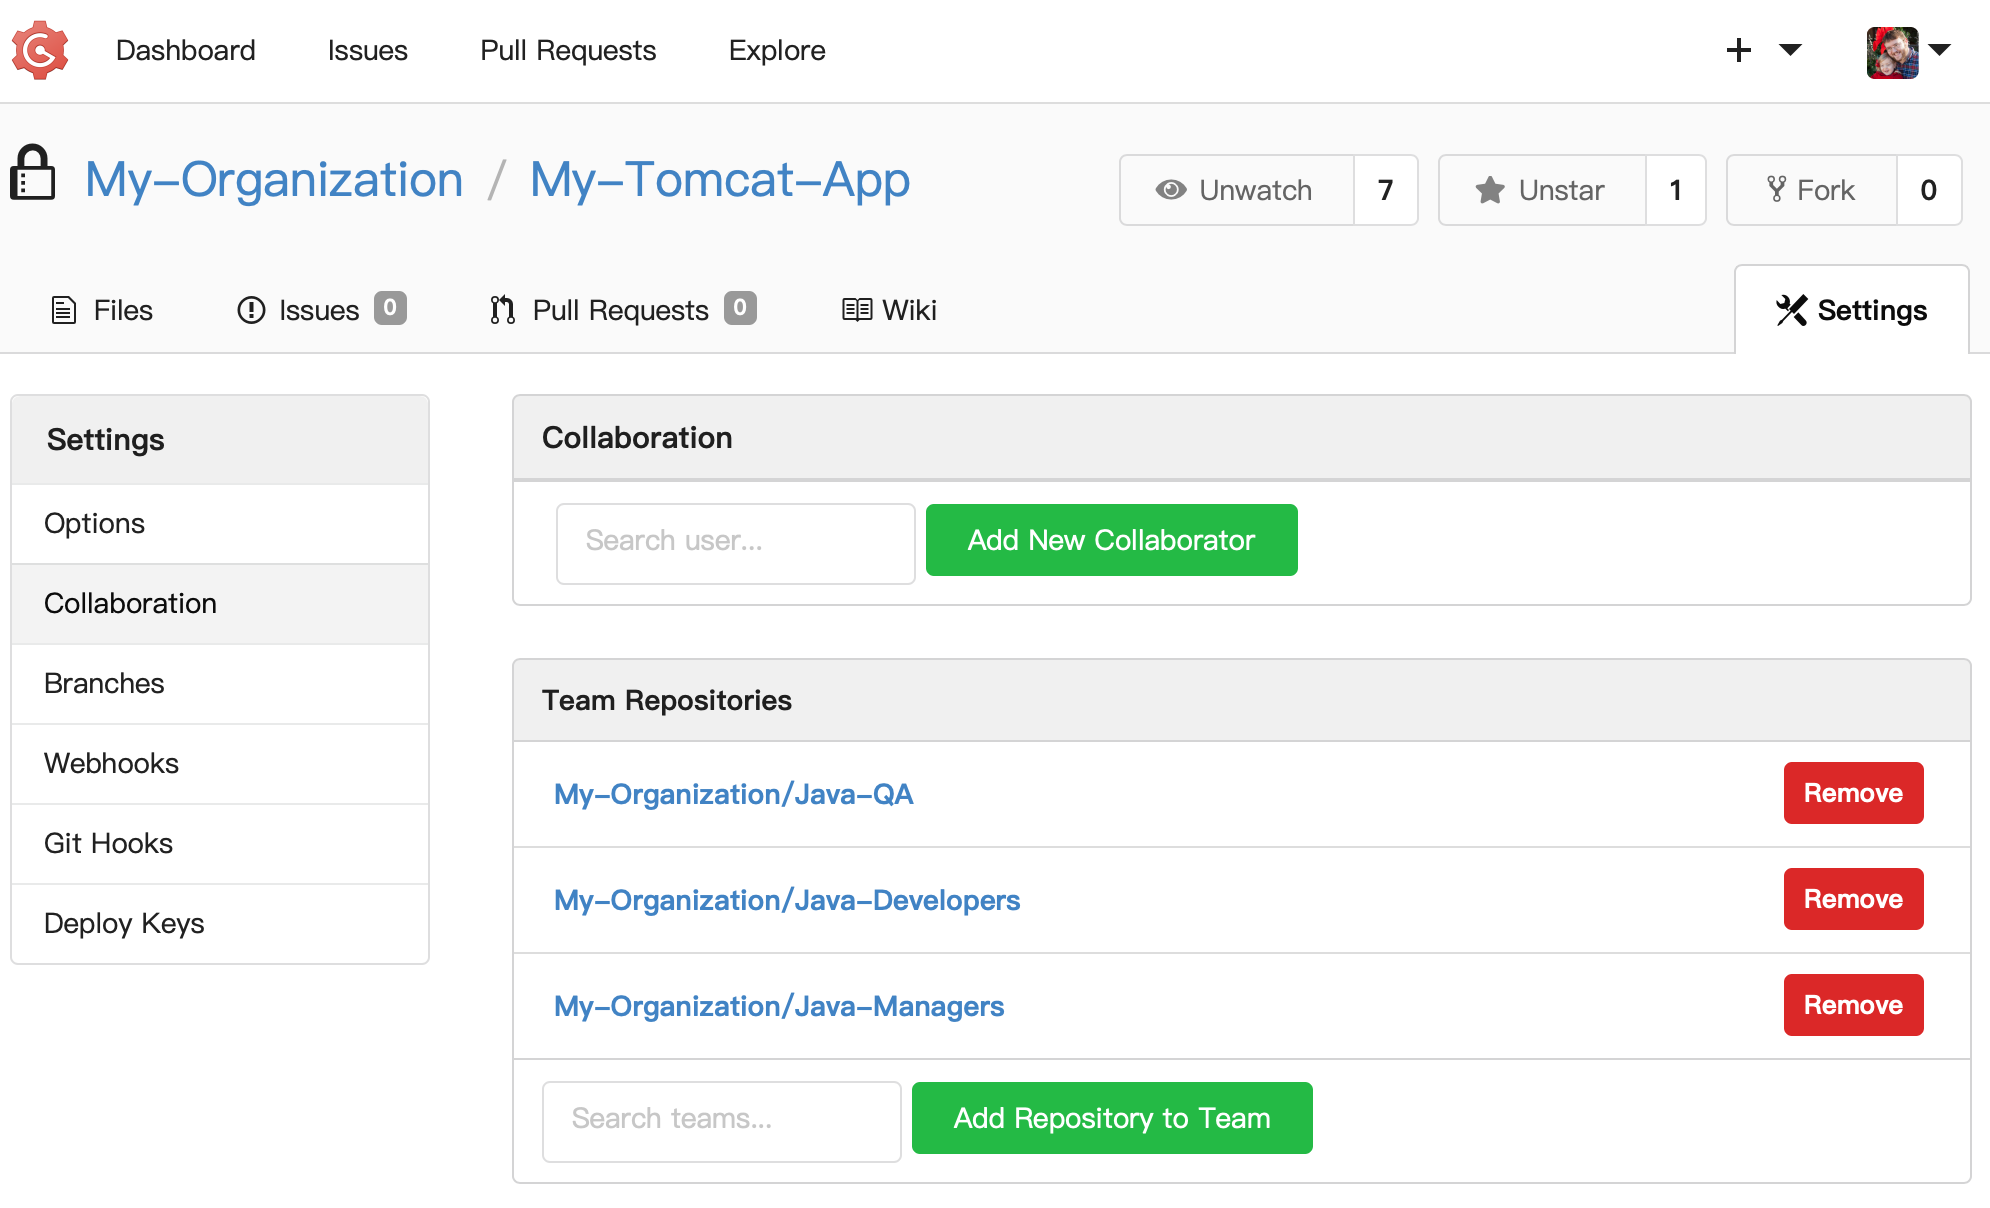This screenshot has height=1208, width=1990.
Task: Open the My-Organization/Java-Developers team link
Action: [x=787, y=900]
